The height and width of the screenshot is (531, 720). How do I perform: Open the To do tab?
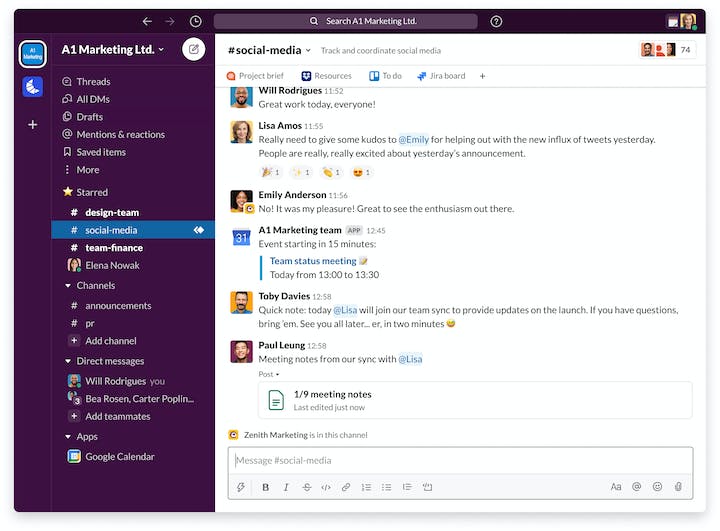pyautogui.click(x=386, y=76)
